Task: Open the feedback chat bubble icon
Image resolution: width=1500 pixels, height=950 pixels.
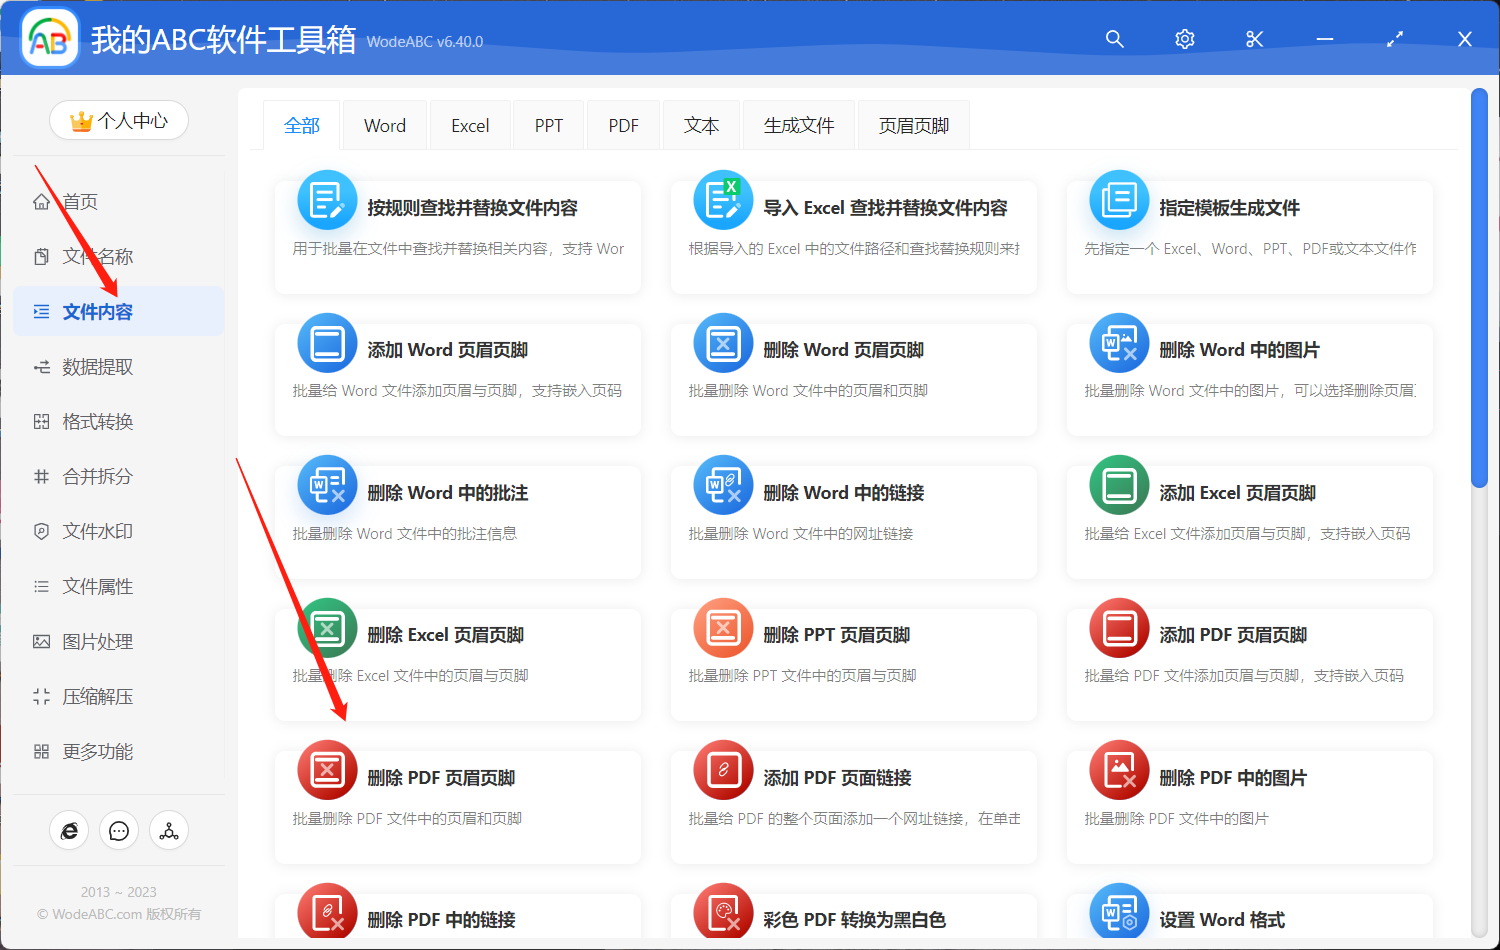Action: coord(119,830)
